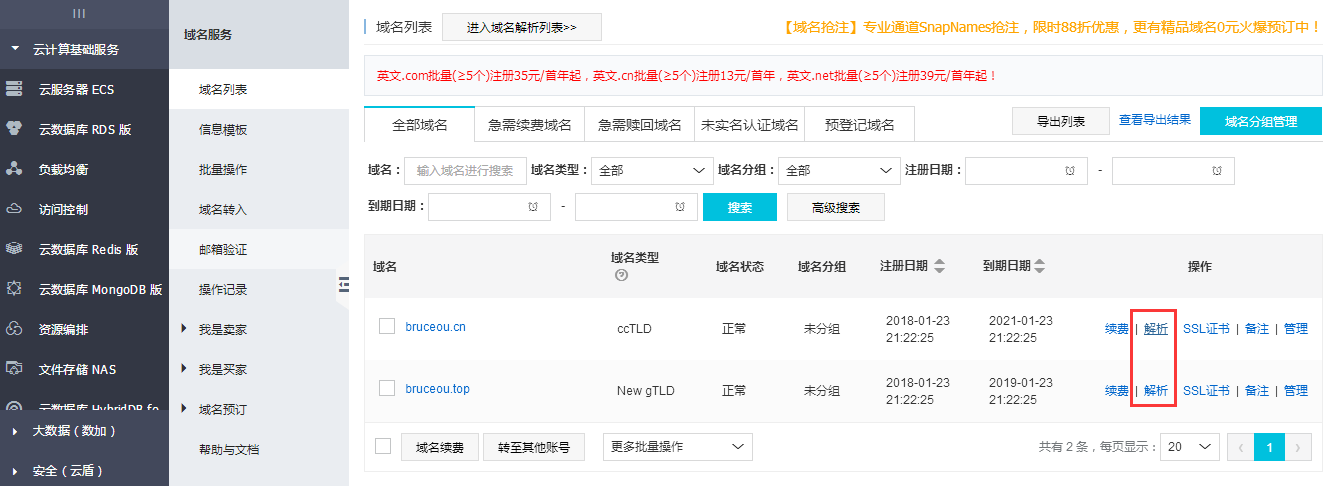Check the bruceou.top row checkbox

(x=387, y=388)
